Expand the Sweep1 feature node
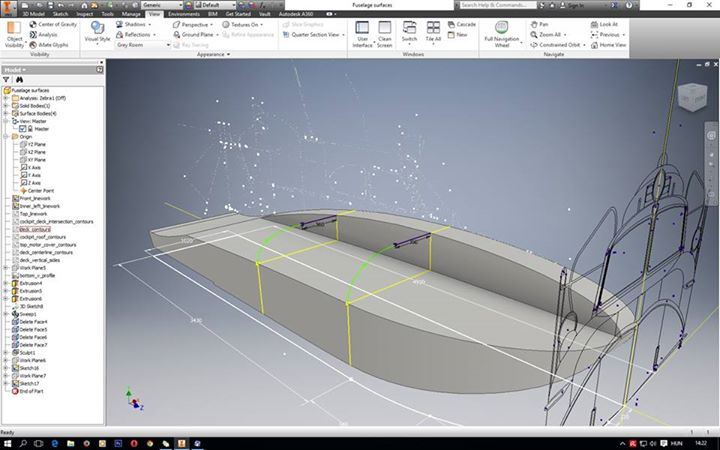Viewport: 720px width, 450px height. (x=6, y=314)
